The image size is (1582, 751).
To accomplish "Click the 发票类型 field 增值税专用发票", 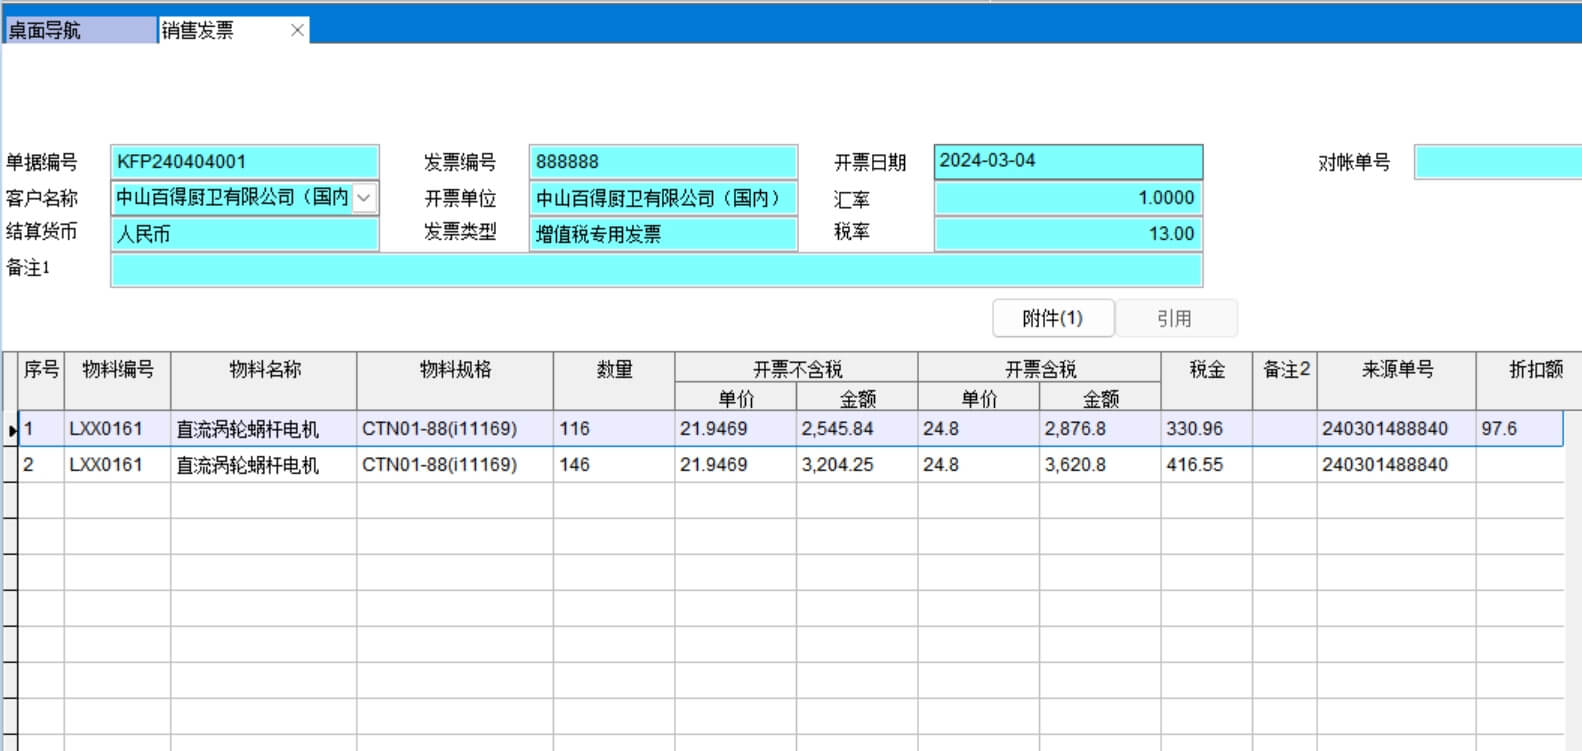I will tap(662, 234).
